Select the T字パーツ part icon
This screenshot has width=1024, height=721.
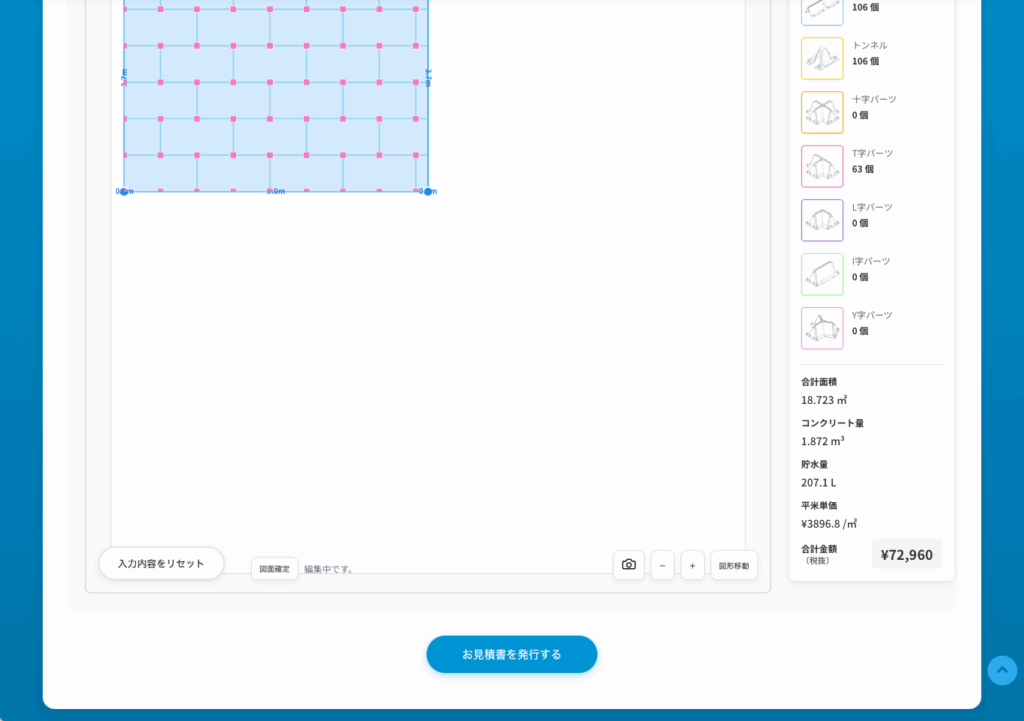tap(821, 166)
